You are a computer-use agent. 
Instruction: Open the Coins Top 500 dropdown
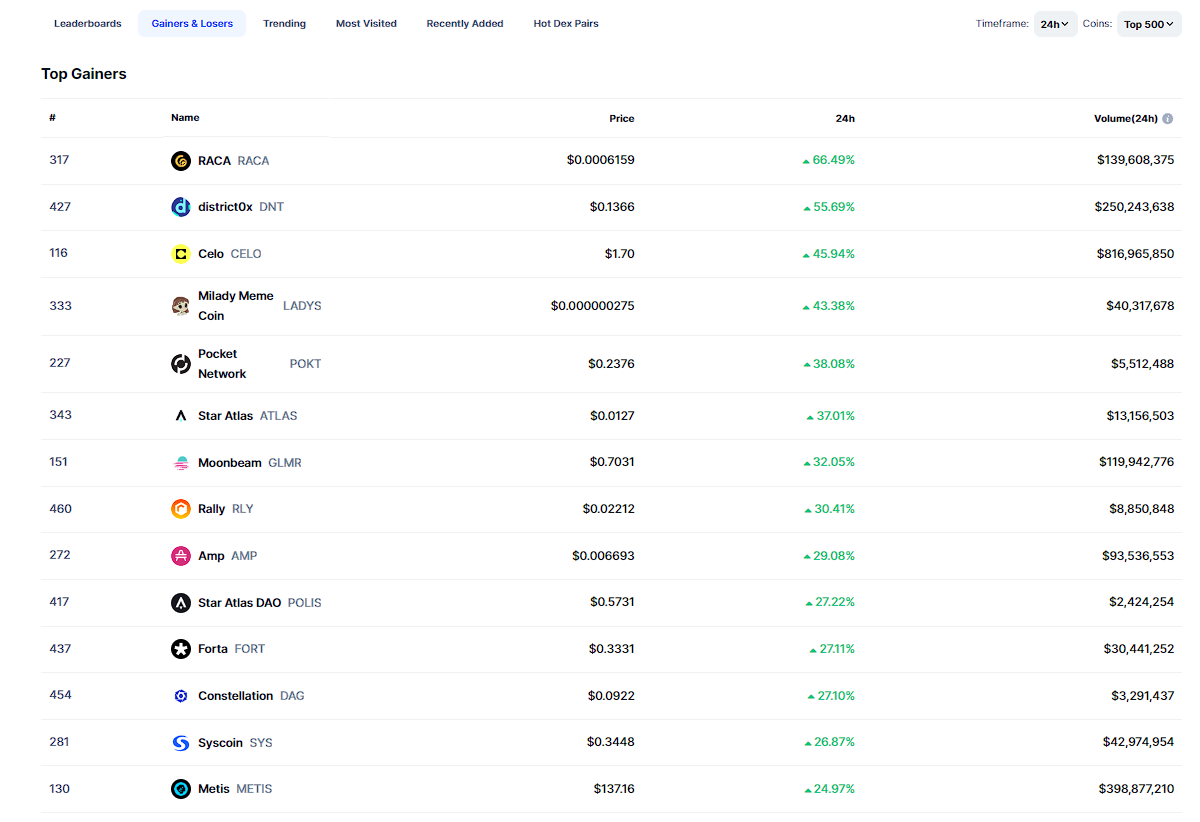click(x=1148, y=24)
